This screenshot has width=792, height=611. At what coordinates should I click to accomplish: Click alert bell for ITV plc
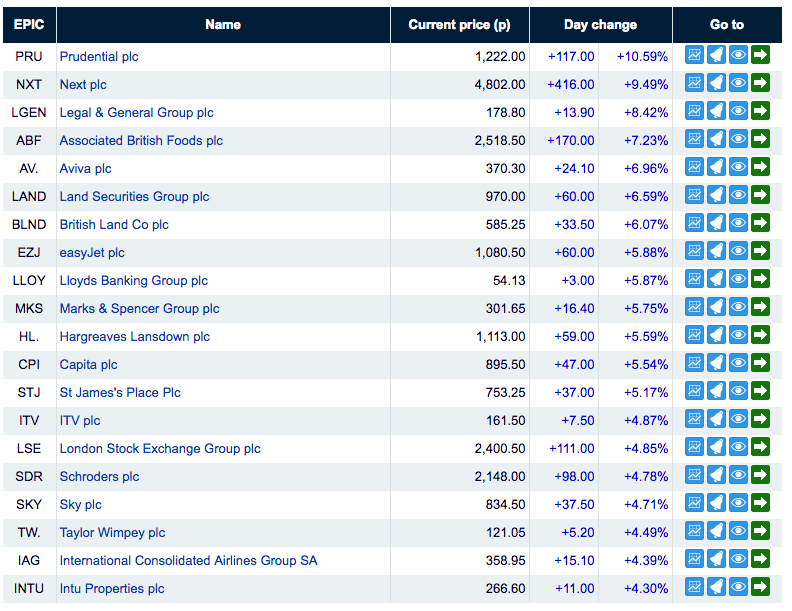716,419
